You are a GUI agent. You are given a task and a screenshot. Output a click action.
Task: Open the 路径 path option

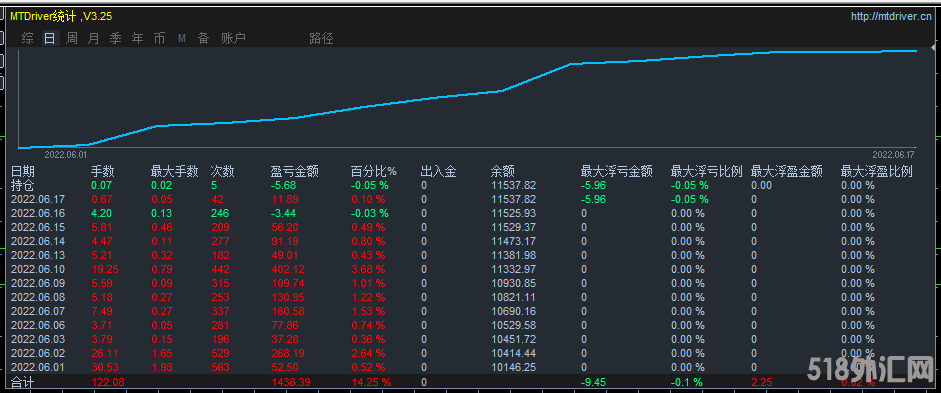(322, 38)
